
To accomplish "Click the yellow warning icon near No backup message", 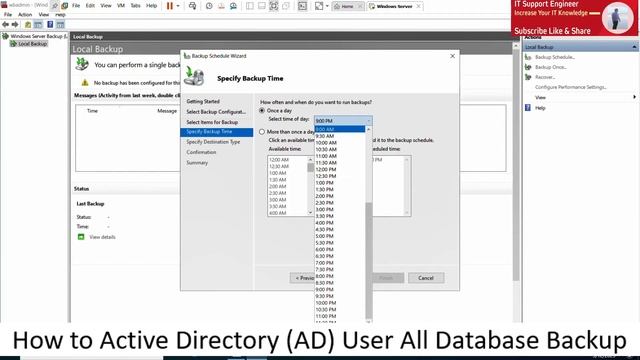I will pos(85,82).
